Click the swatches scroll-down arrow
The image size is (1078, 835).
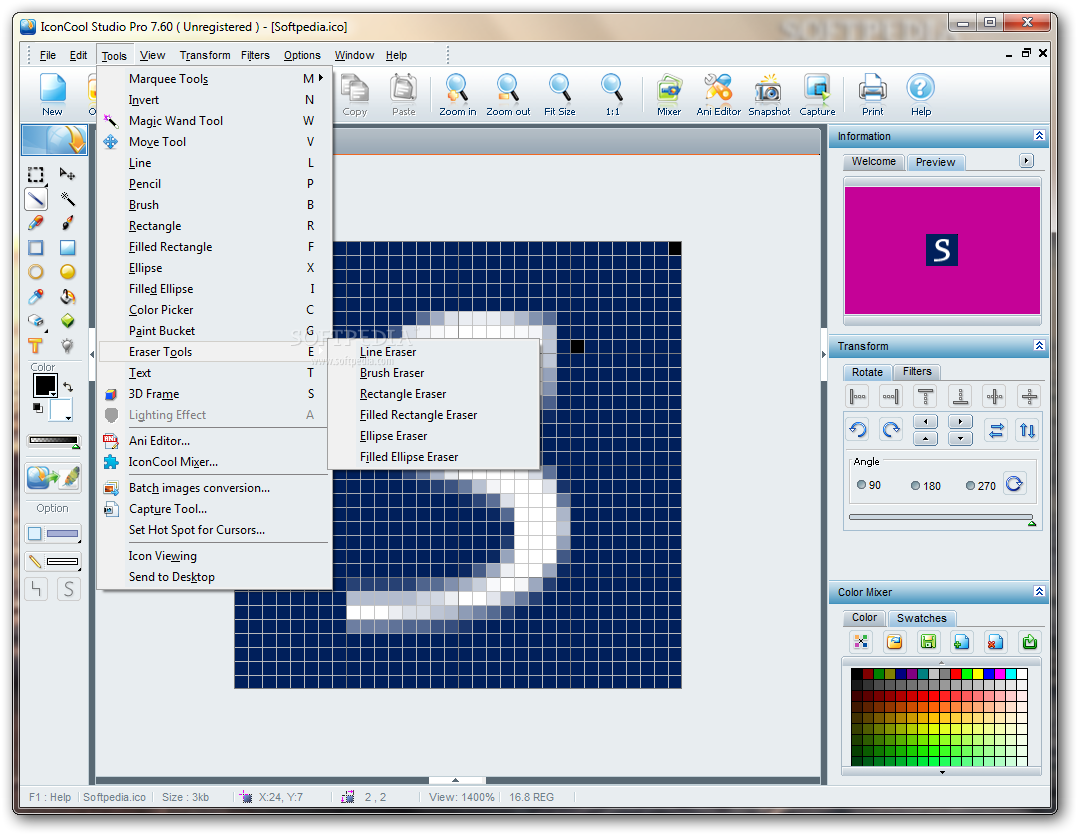coord(942,772)
